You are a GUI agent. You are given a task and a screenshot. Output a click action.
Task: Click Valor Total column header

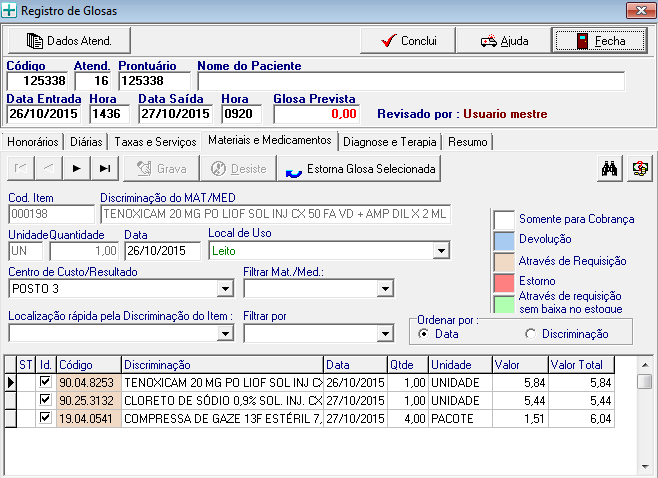click(581, 365)
